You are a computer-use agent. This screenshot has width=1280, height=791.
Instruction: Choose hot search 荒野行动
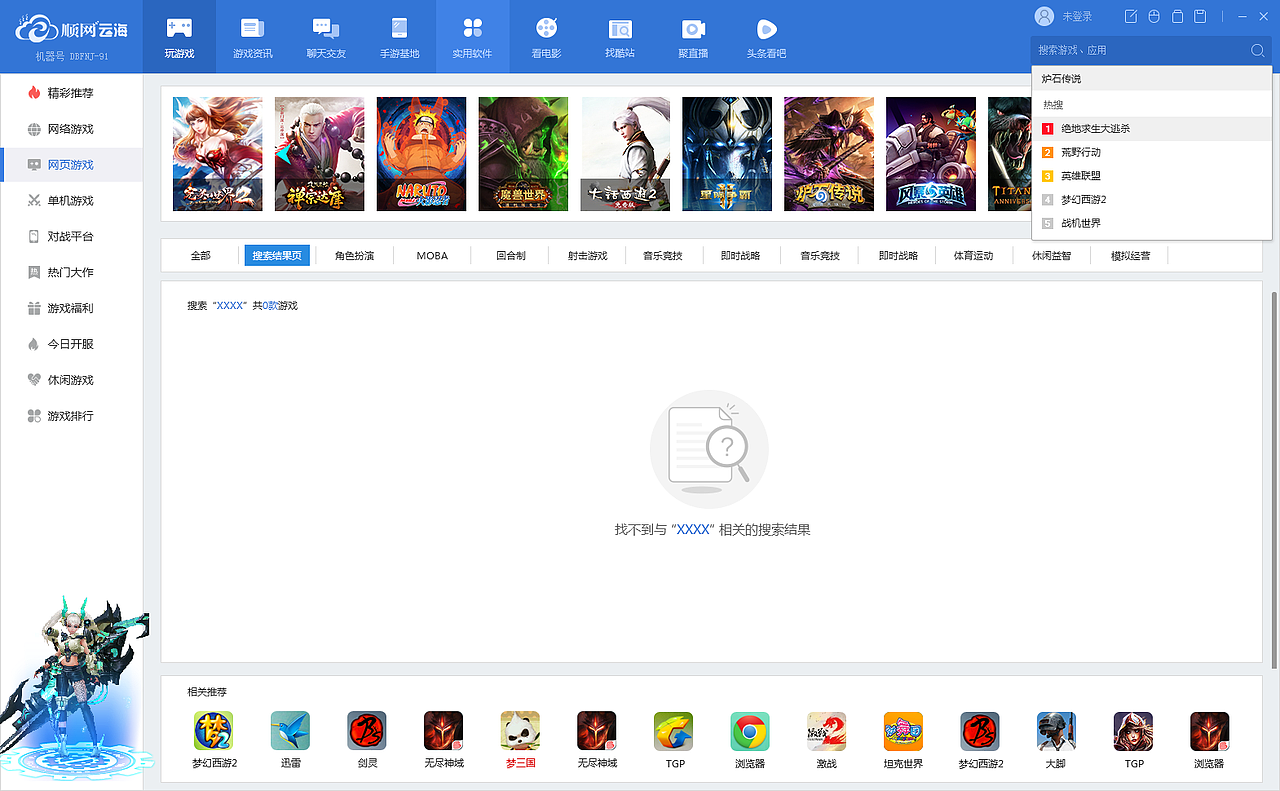point(1151,152)
